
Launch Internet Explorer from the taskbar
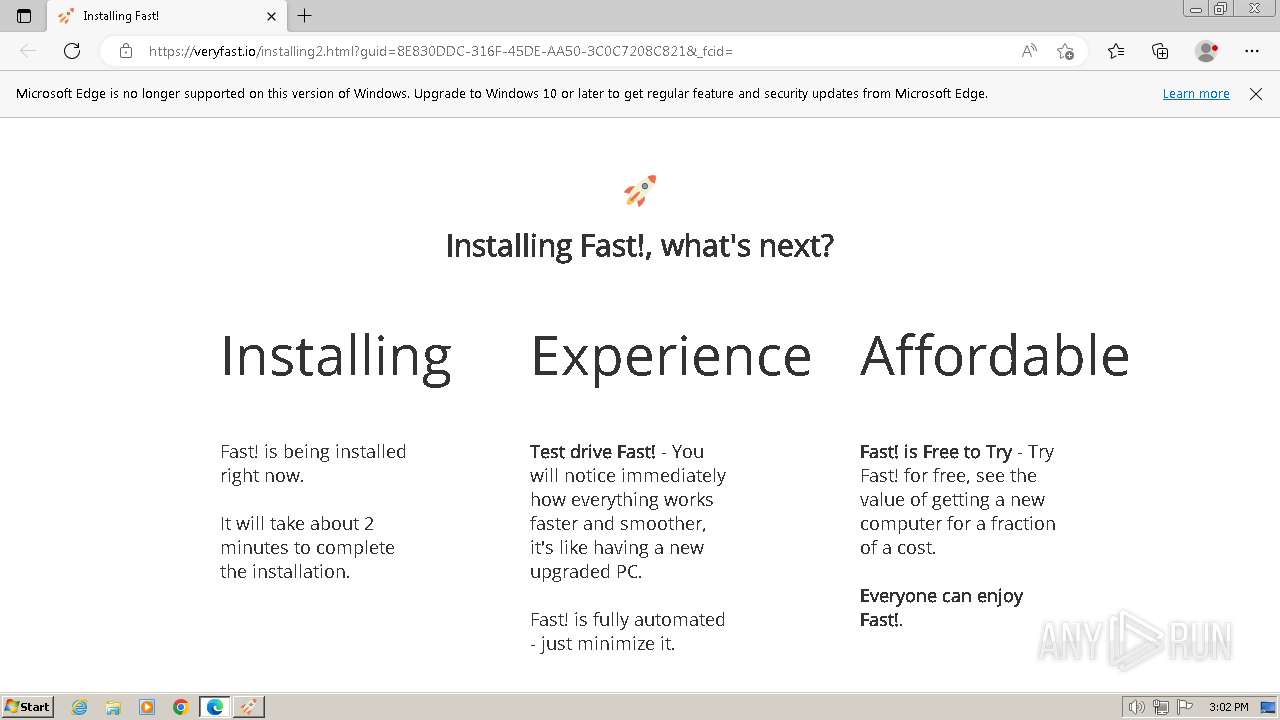(x=80, y=707)
